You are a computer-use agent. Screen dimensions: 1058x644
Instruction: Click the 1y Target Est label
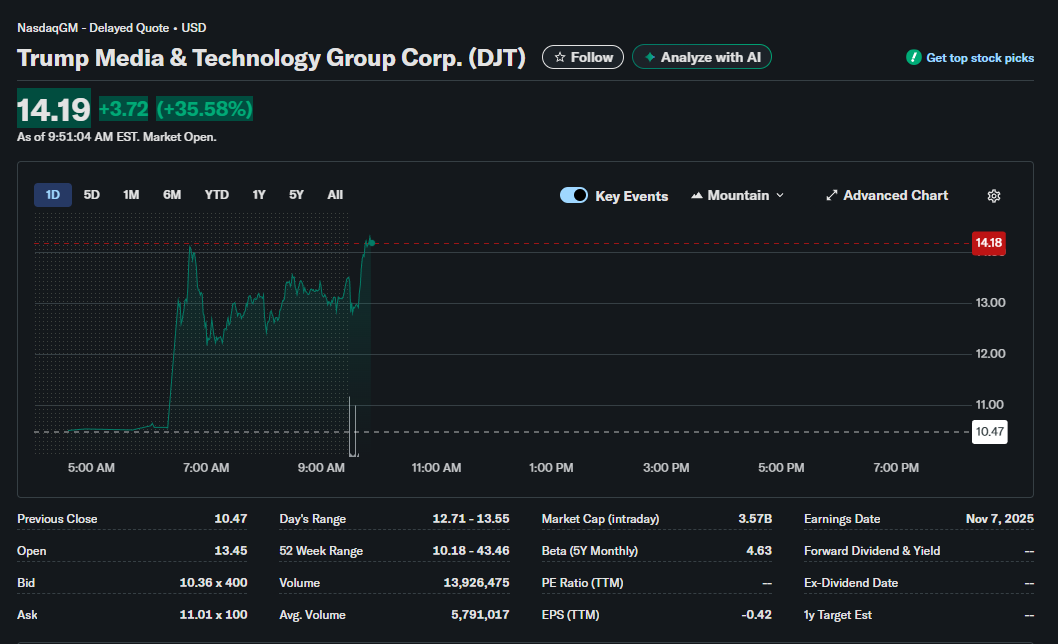[x=838, y=615]
